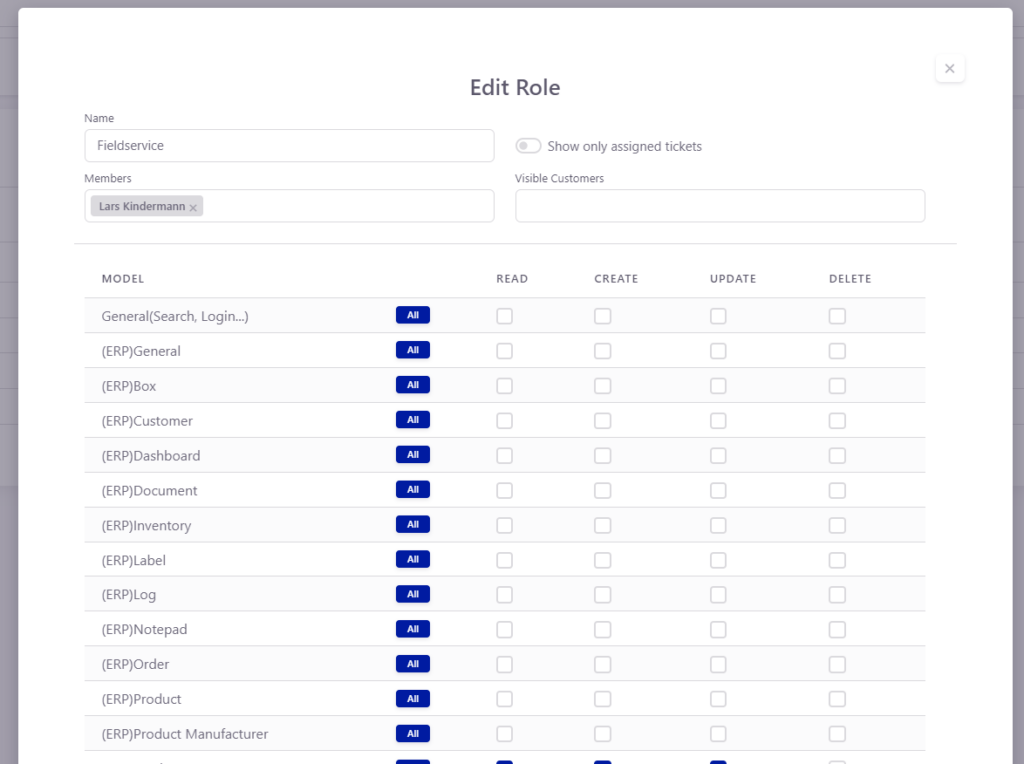Select All permissions for (ERP)Product Manufacturer
Image resolution: width=1024 pixels, height=764 pixels.
click(412, 734)
